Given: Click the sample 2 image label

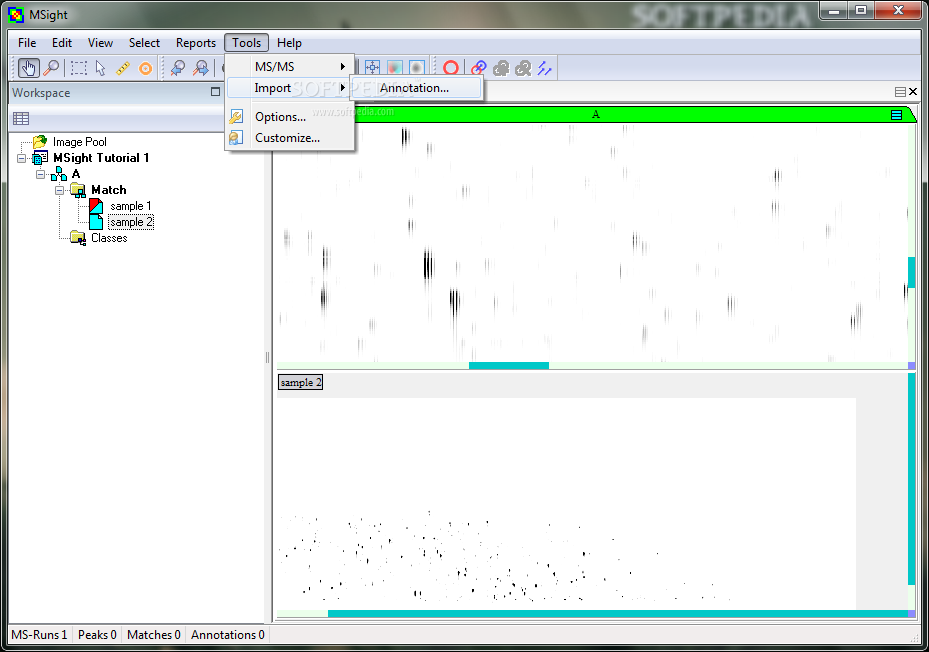Looking at the screenshot, I should 300,382.
